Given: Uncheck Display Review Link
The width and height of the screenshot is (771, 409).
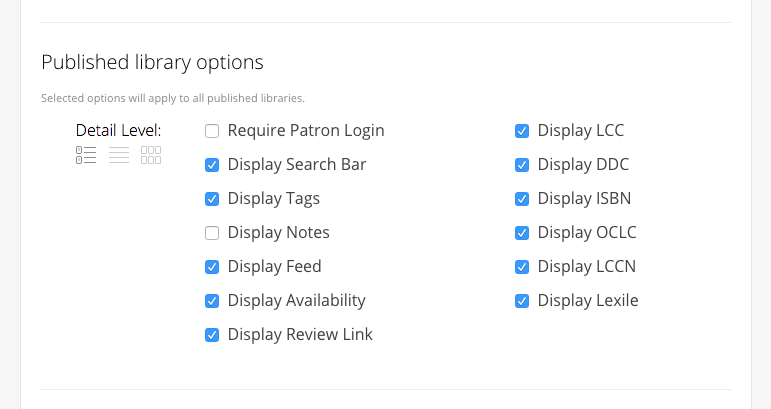Looking at the screenshot, I should pyautogui.click(x=212, y=335).
